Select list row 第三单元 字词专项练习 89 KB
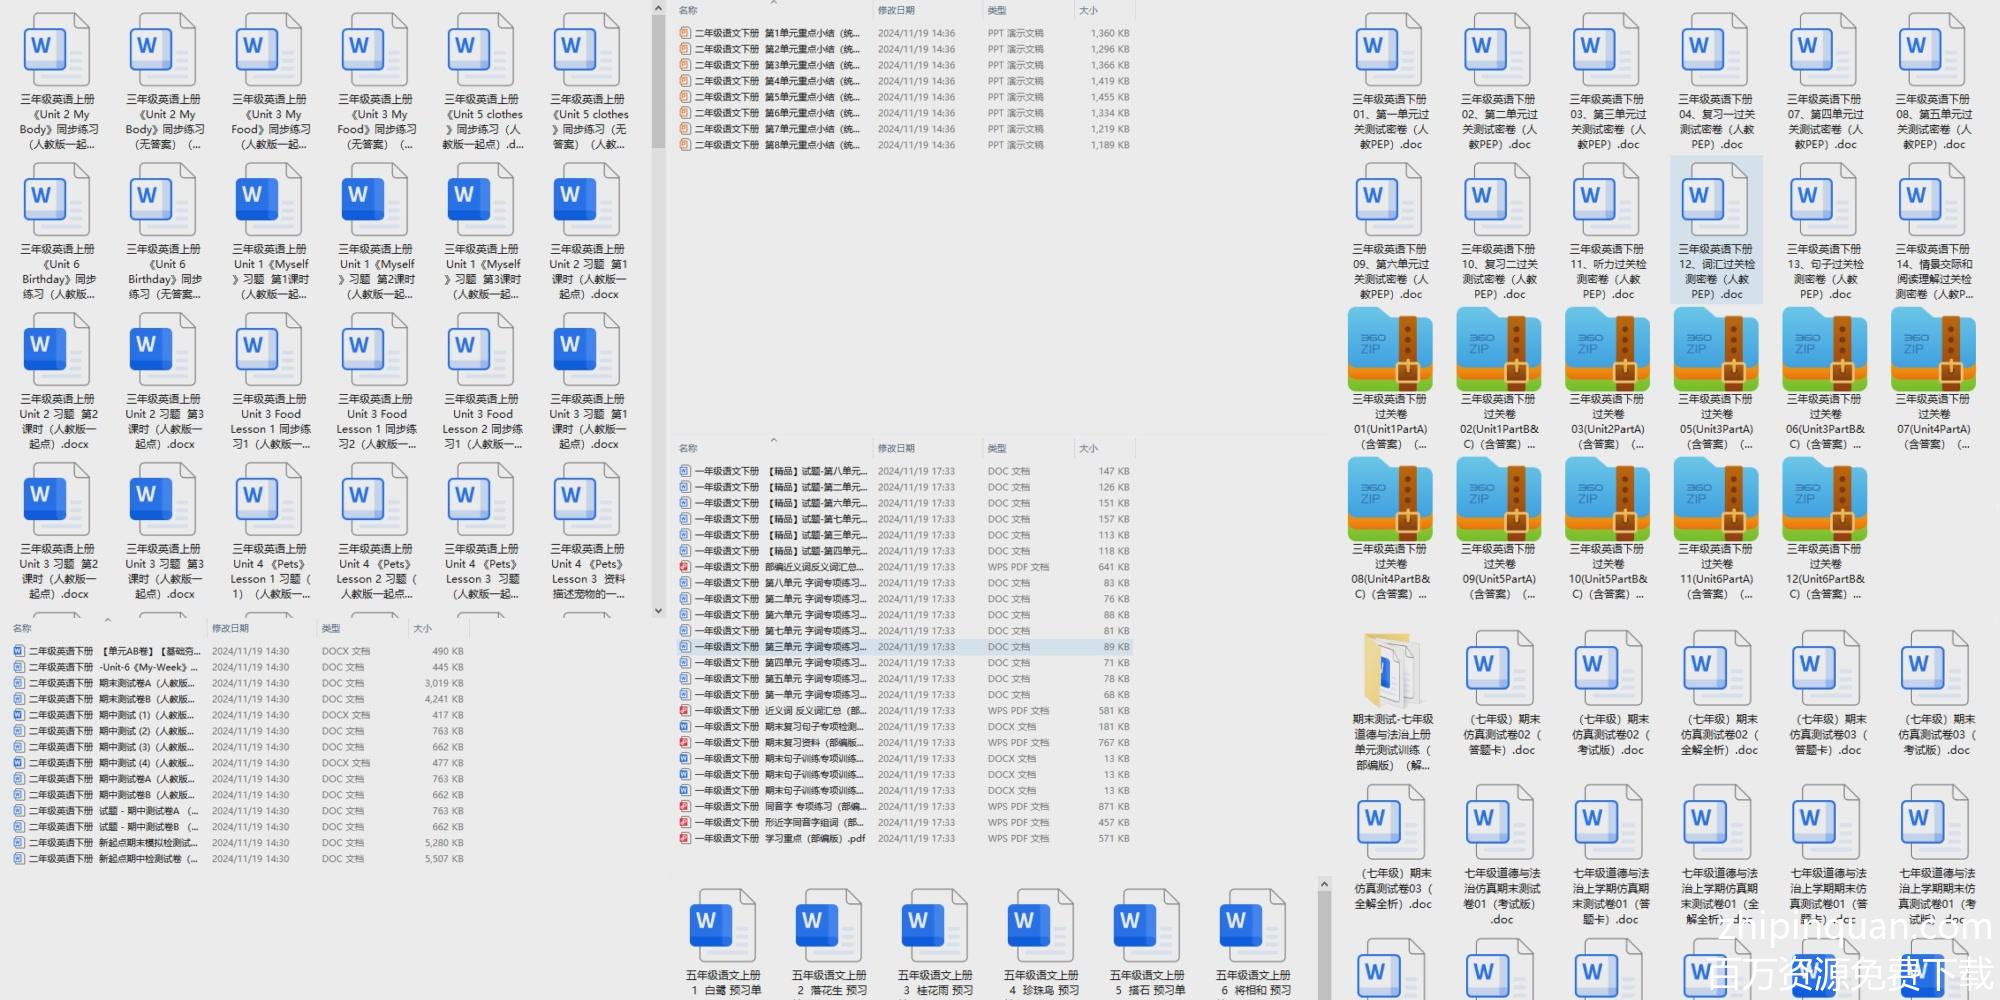This screenshot has width=2000, height=1000. coord(780,647)
